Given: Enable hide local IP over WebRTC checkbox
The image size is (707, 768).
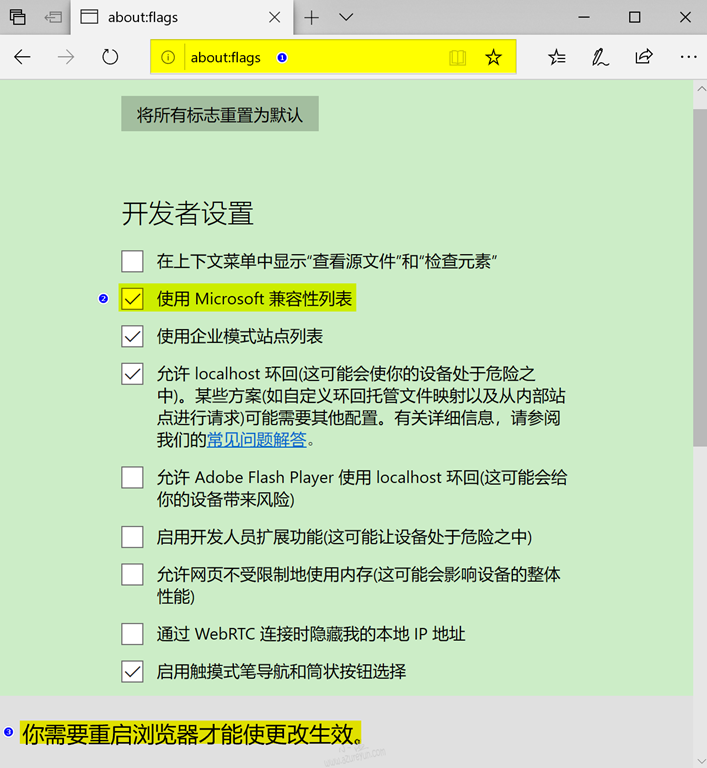Looking at the screenshot, I should [132, 634].
